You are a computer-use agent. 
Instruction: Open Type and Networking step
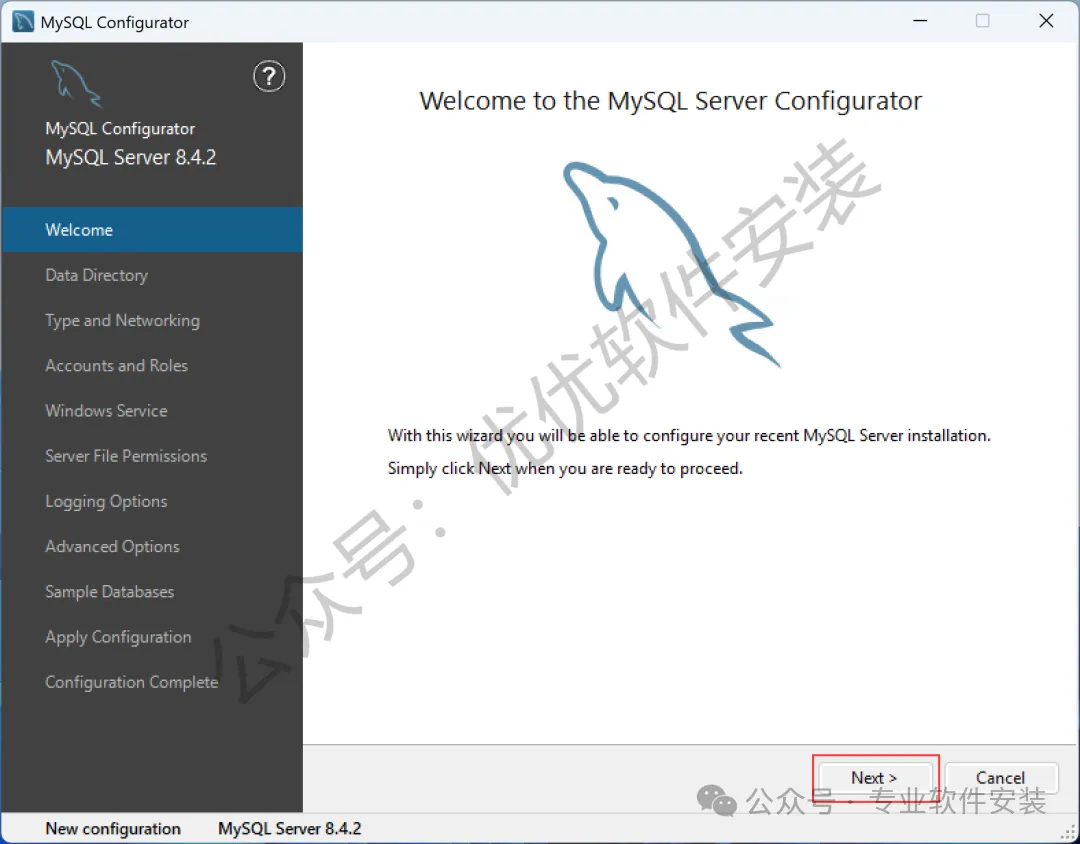[x=152, y=320]
